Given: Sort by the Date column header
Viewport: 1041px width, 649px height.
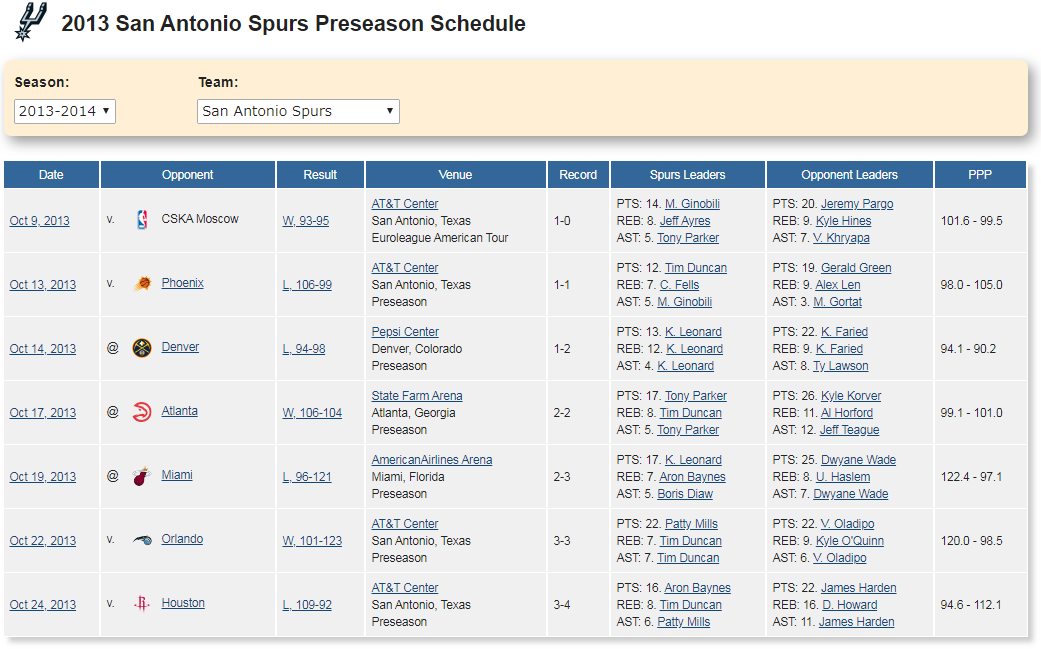Looking at the screenshot, I should tap(51, 175).
